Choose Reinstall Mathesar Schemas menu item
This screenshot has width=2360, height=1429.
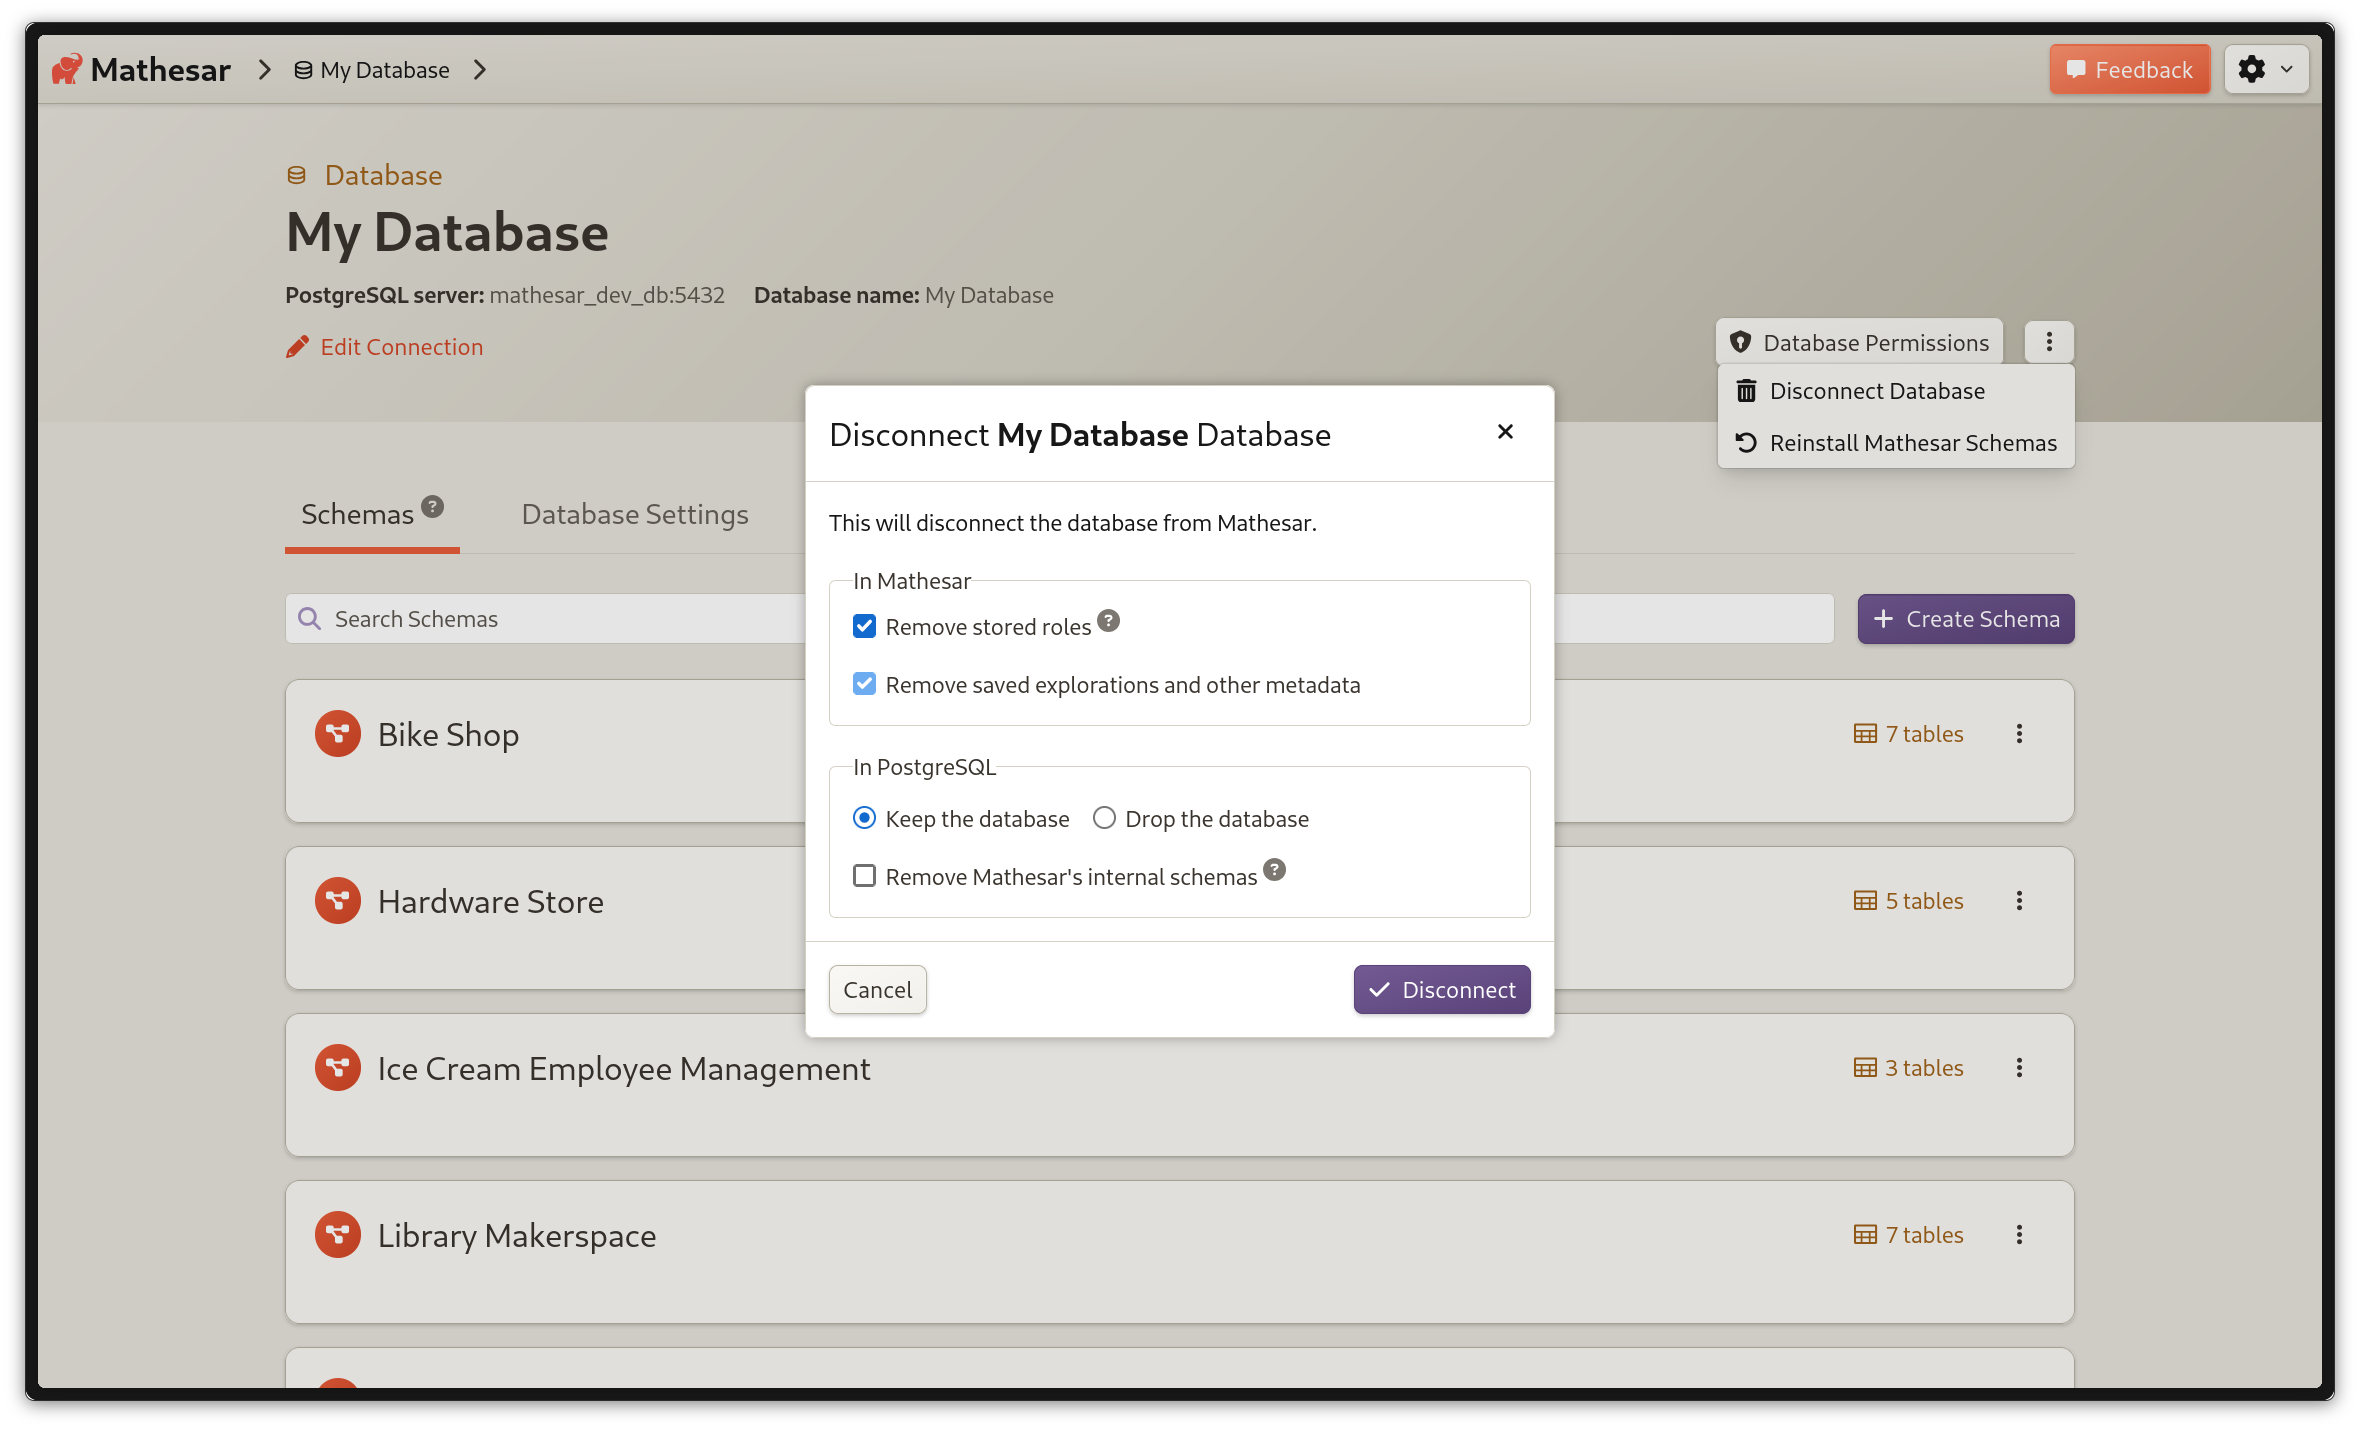1895,443
